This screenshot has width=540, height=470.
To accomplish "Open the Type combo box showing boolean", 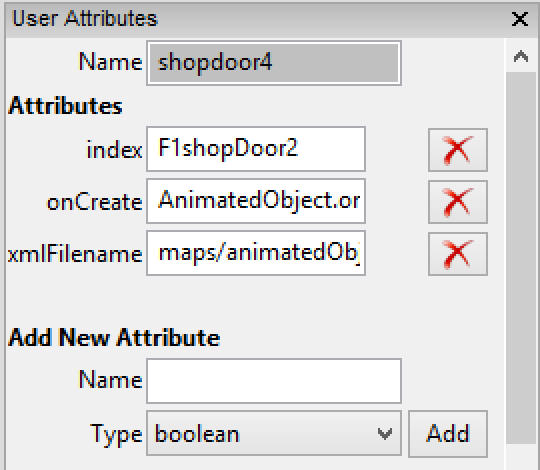I will pos(274,433).
